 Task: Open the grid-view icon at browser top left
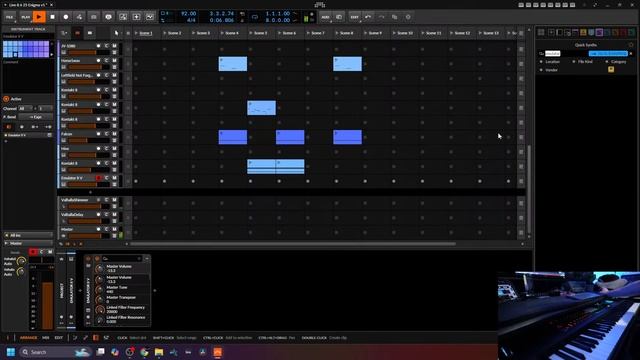[541, 32]
